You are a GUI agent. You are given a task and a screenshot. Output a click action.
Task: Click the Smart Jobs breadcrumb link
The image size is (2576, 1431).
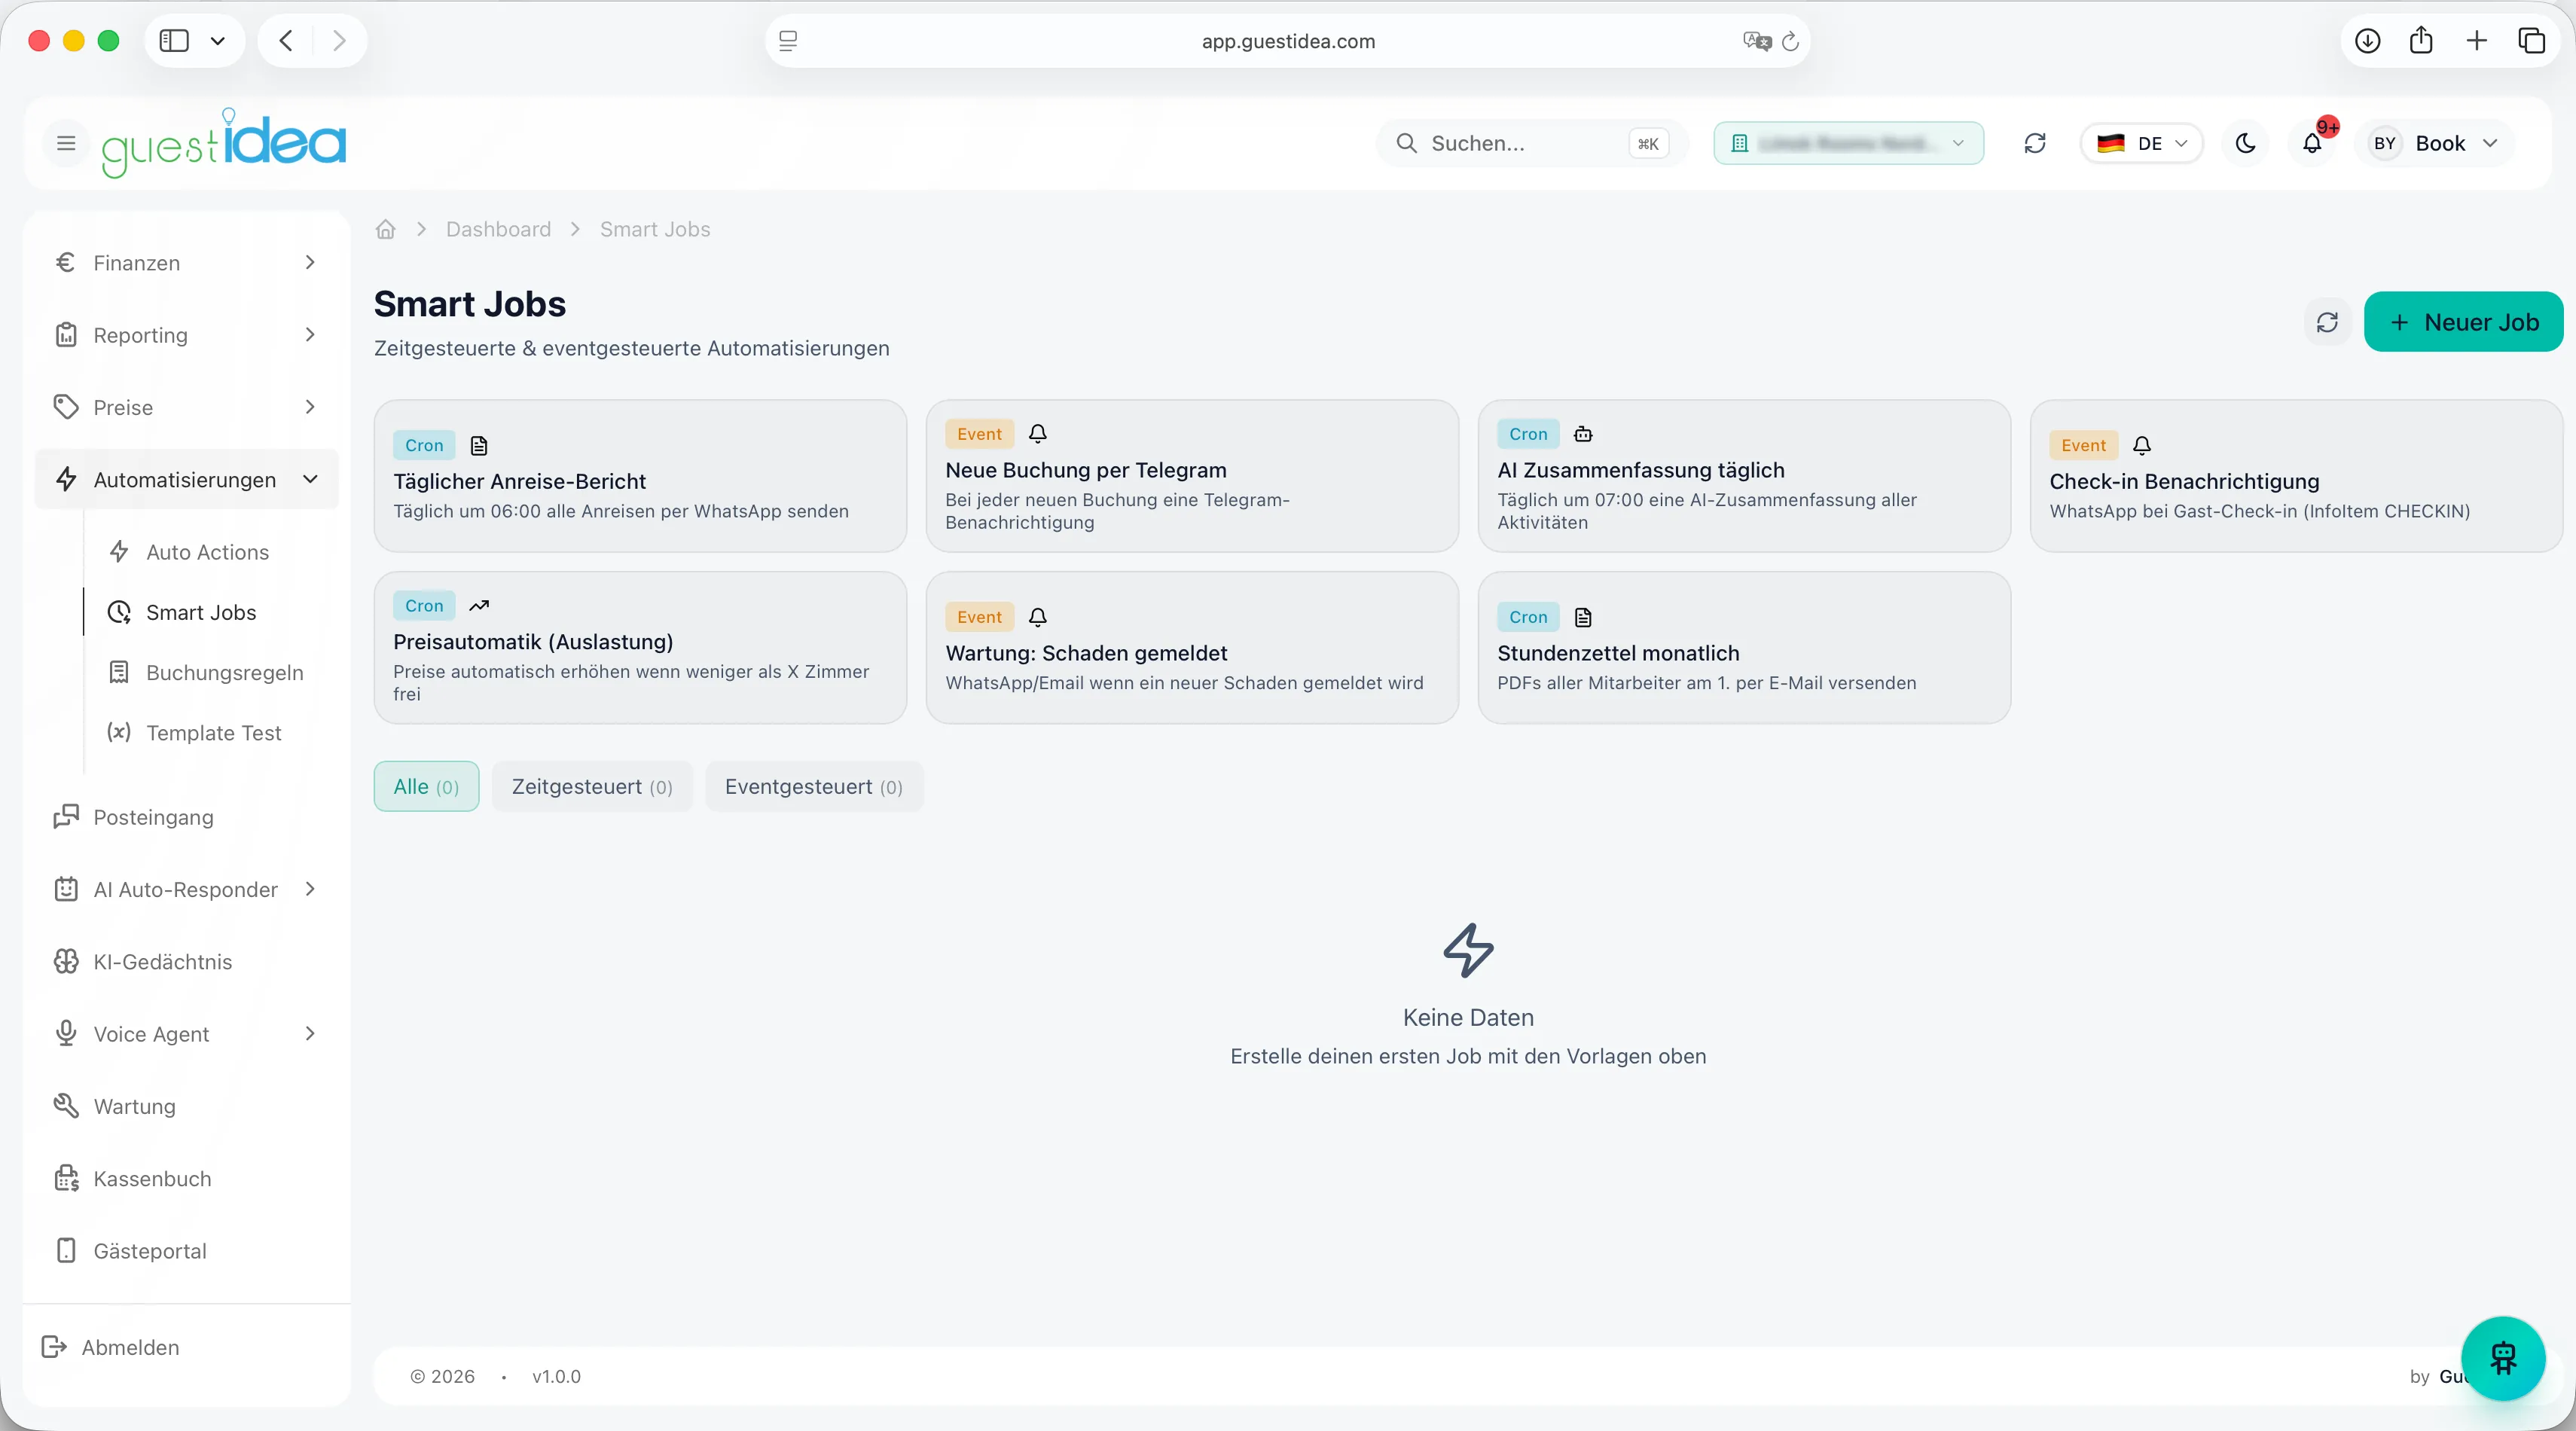(x=655, y=229)
